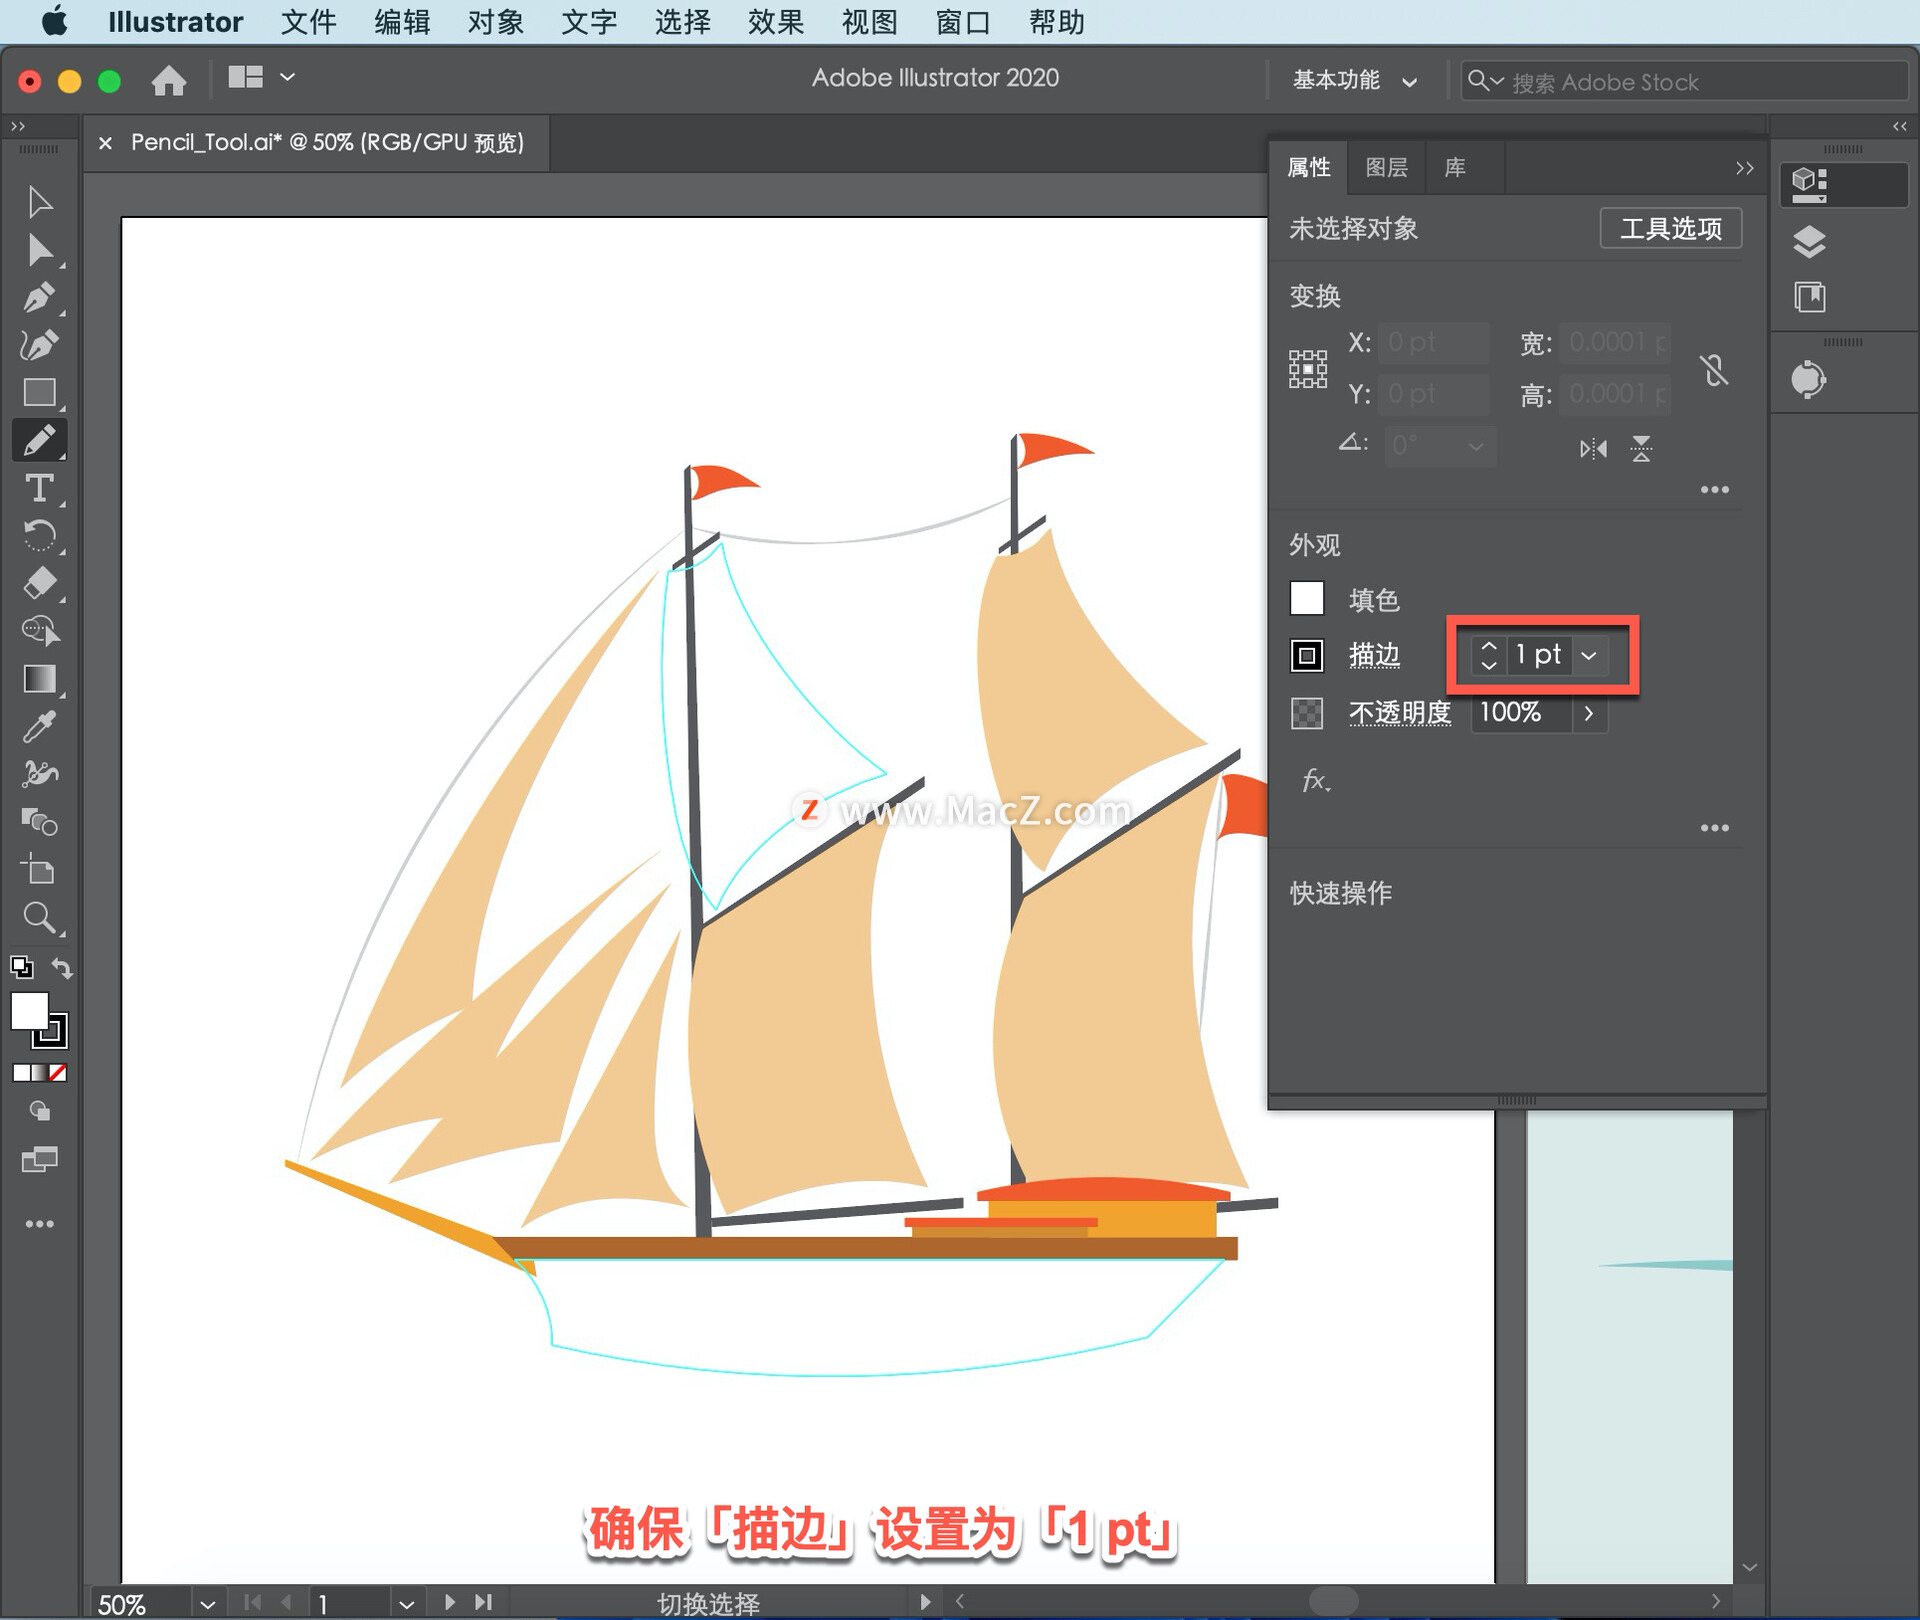Select the Rectangle tool
1920x1620 pixels.
click(39, 392)
